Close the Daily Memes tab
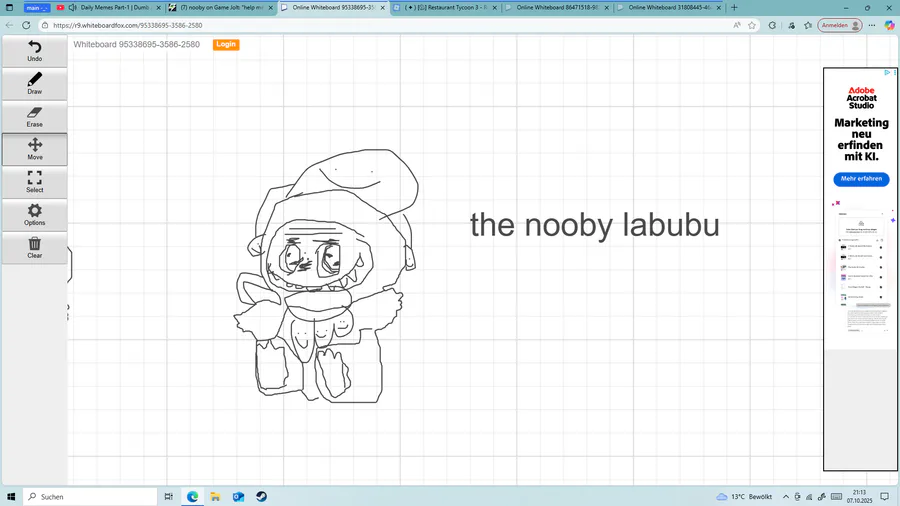900x506 pixels. (x=158, y=7)
